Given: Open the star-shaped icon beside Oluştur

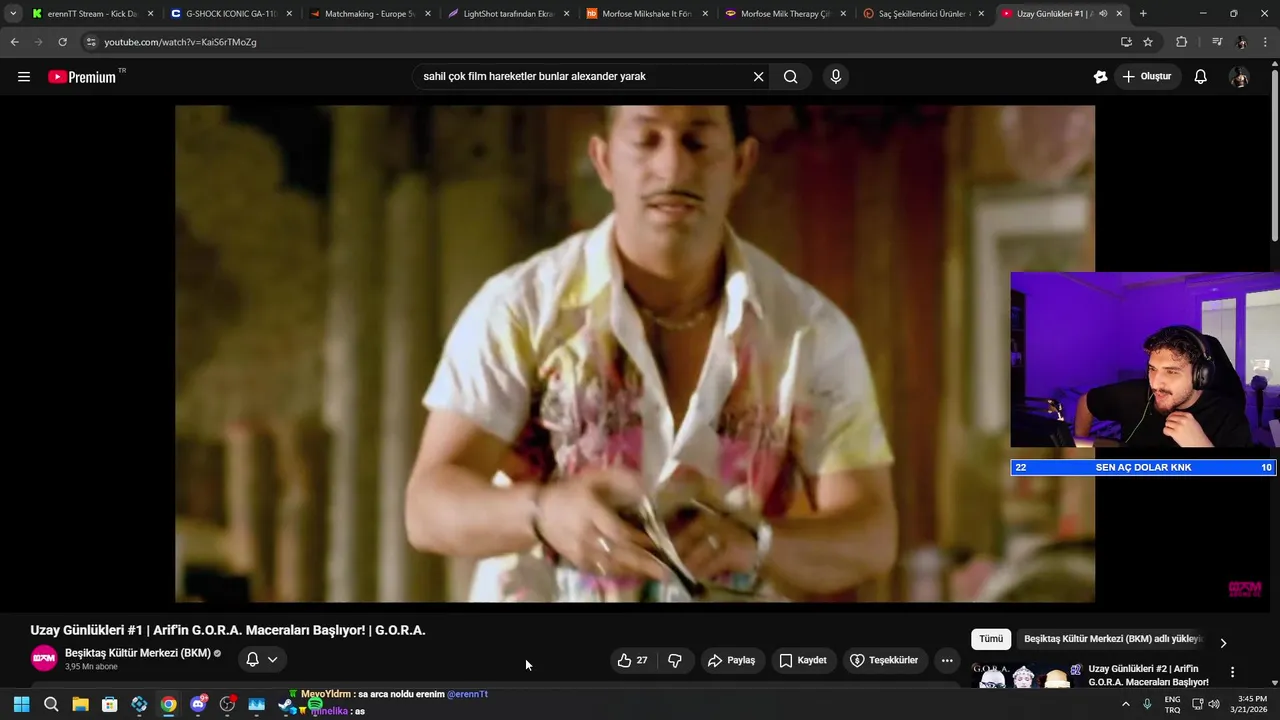Looking at the screenshot, I should 1101,77.
